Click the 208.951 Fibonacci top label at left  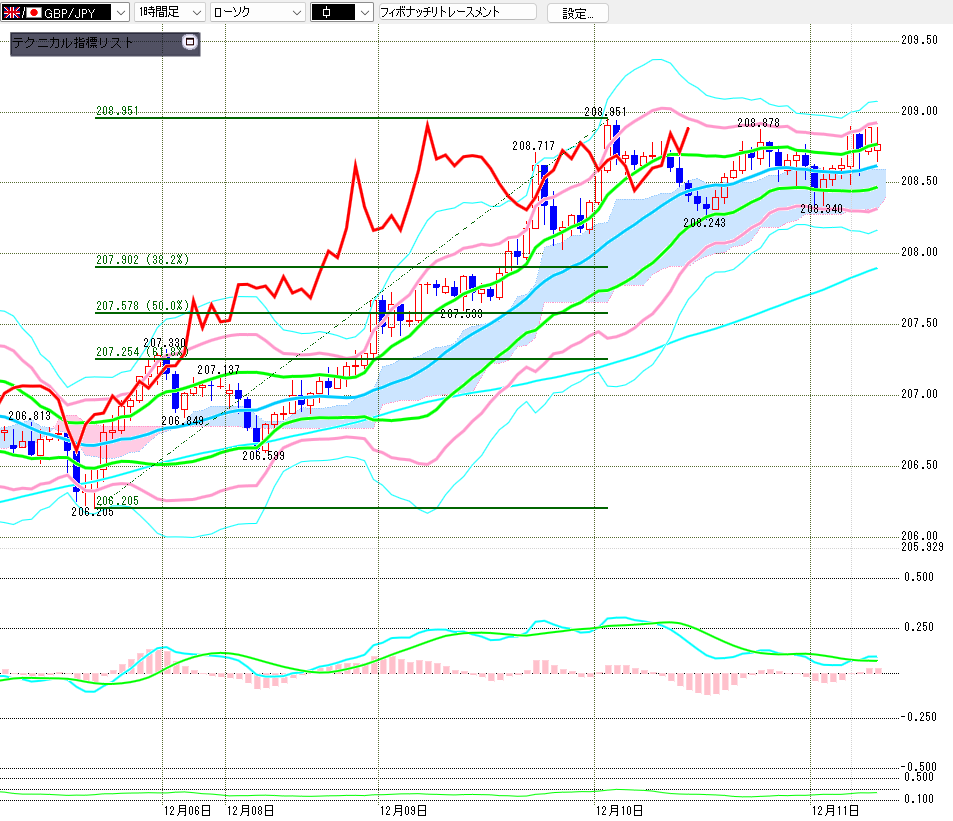click(x=116, y=111)
